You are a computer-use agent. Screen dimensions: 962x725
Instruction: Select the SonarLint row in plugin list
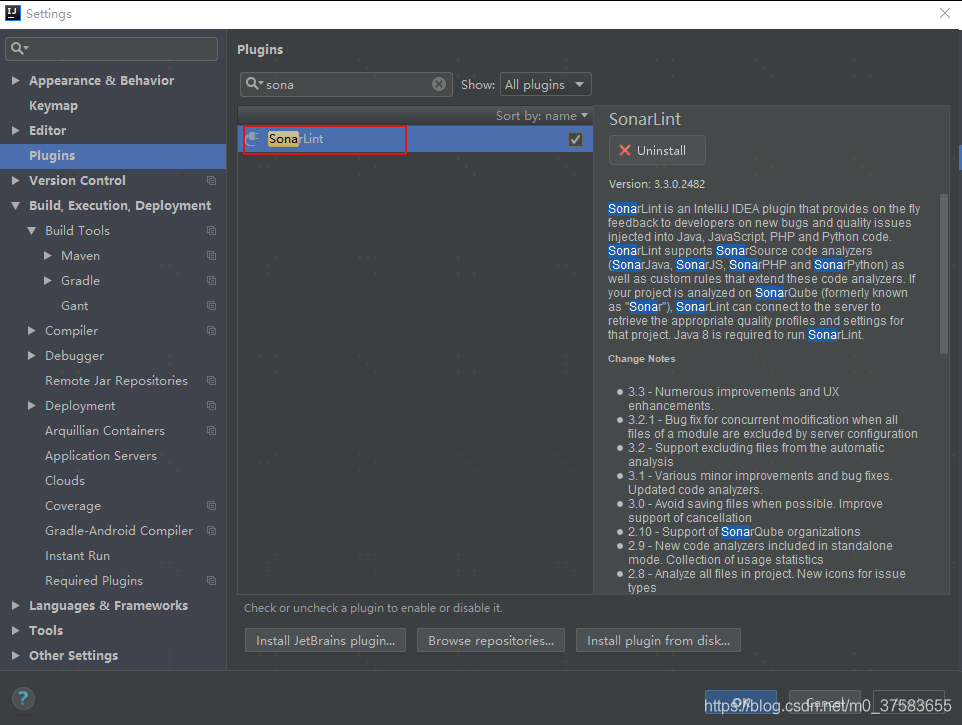click(415, 139)
